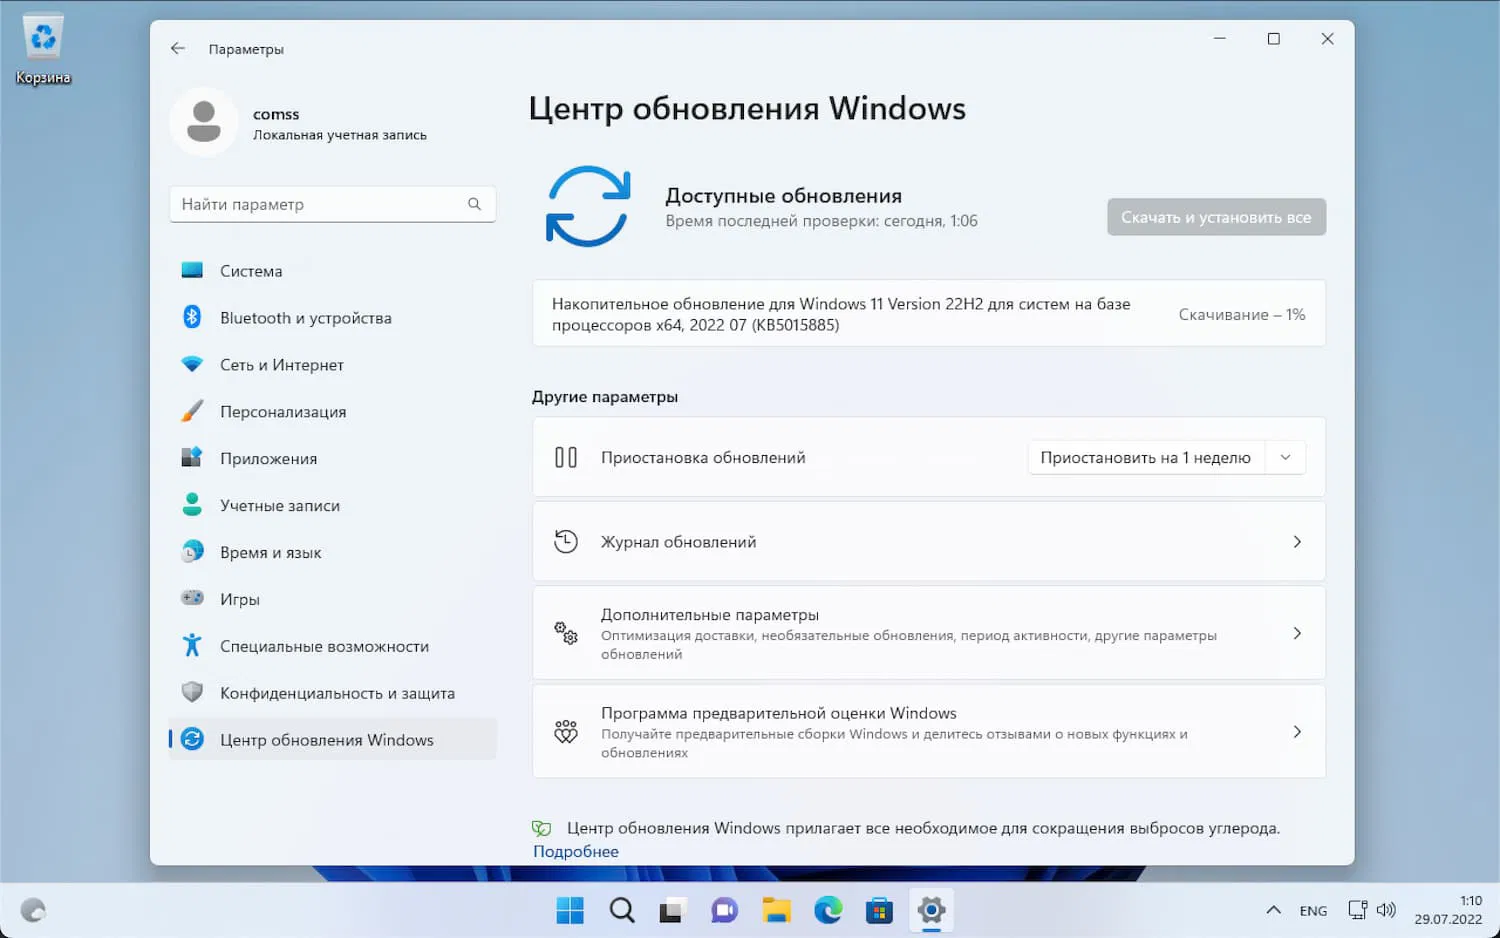Switch to Центр обновления Windows section
This screenshot has height=938, width=1500.
point(326,739)
